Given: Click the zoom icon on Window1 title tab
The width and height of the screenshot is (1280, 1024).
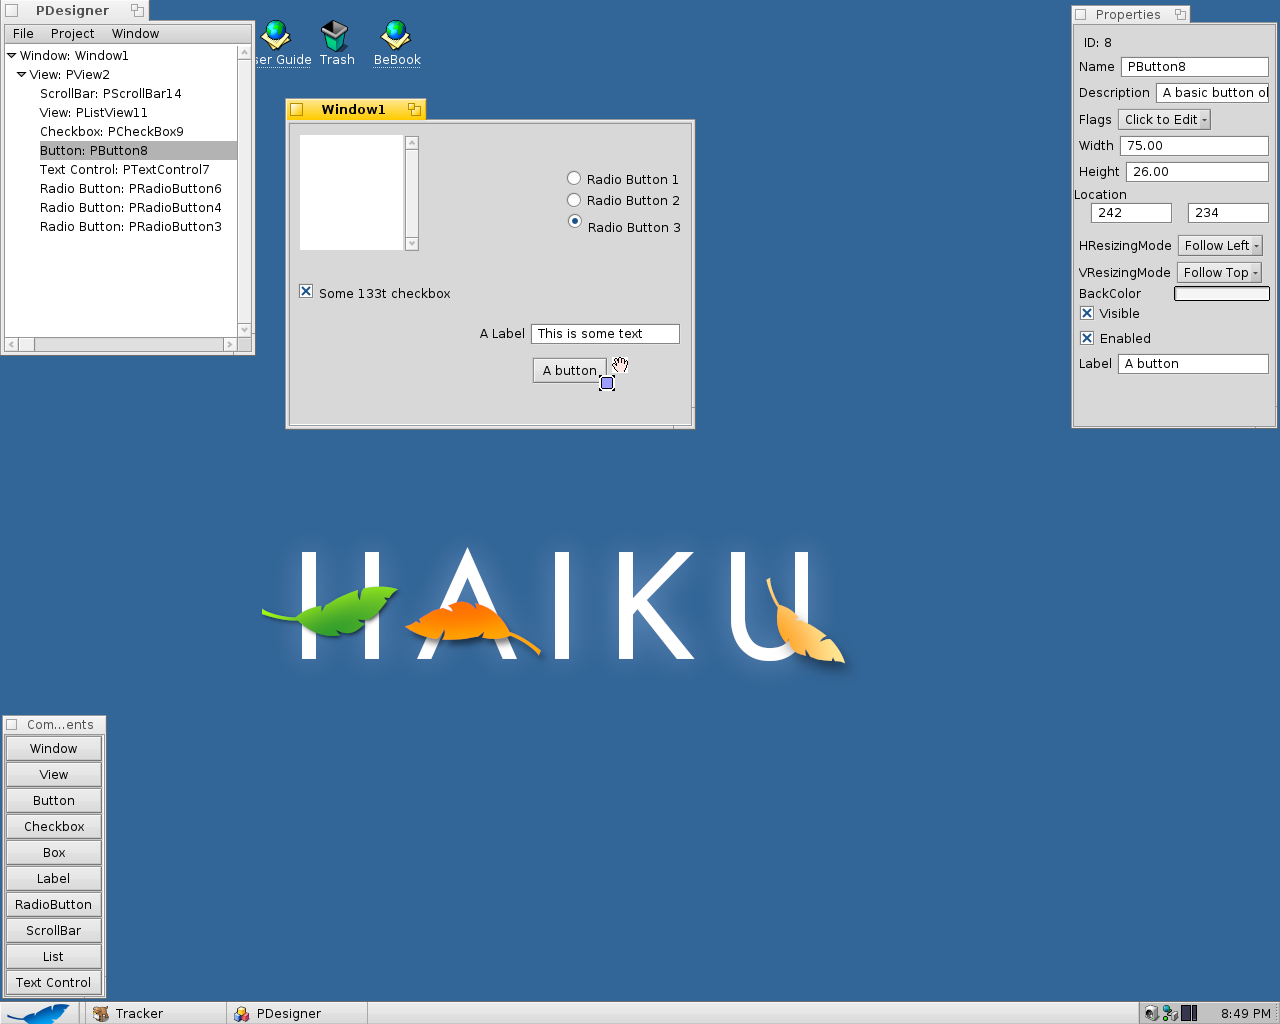Looking at the screenshot, I should pos(414,109).
